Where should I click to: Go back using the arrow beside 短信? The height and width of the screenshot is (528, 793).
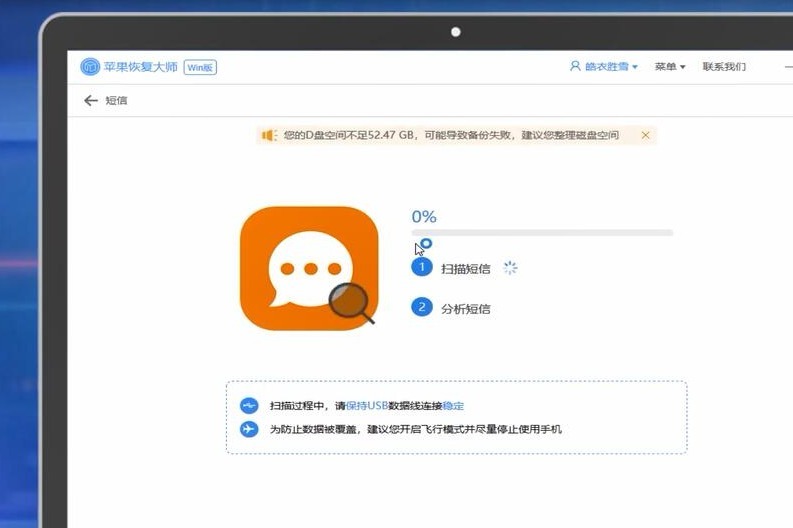91,101
